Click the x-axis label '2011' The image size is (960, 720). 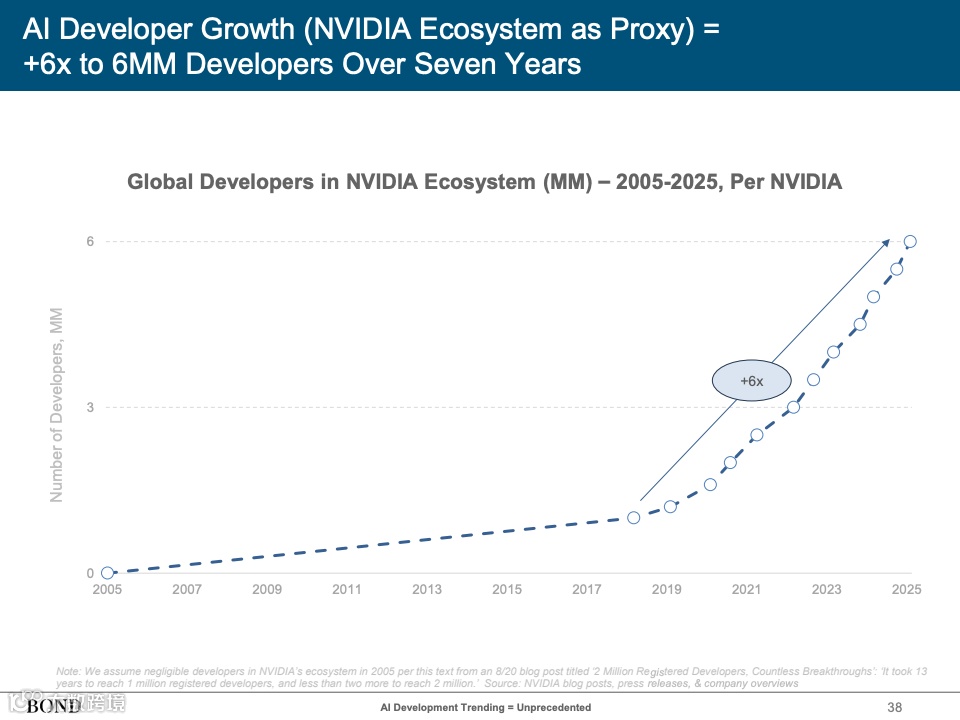click(347, 590)
